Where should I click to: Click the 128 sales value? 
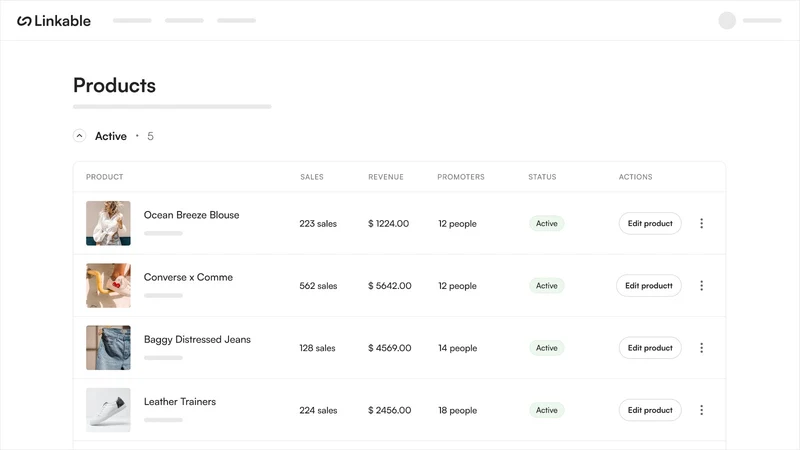(x=317, y=348)
